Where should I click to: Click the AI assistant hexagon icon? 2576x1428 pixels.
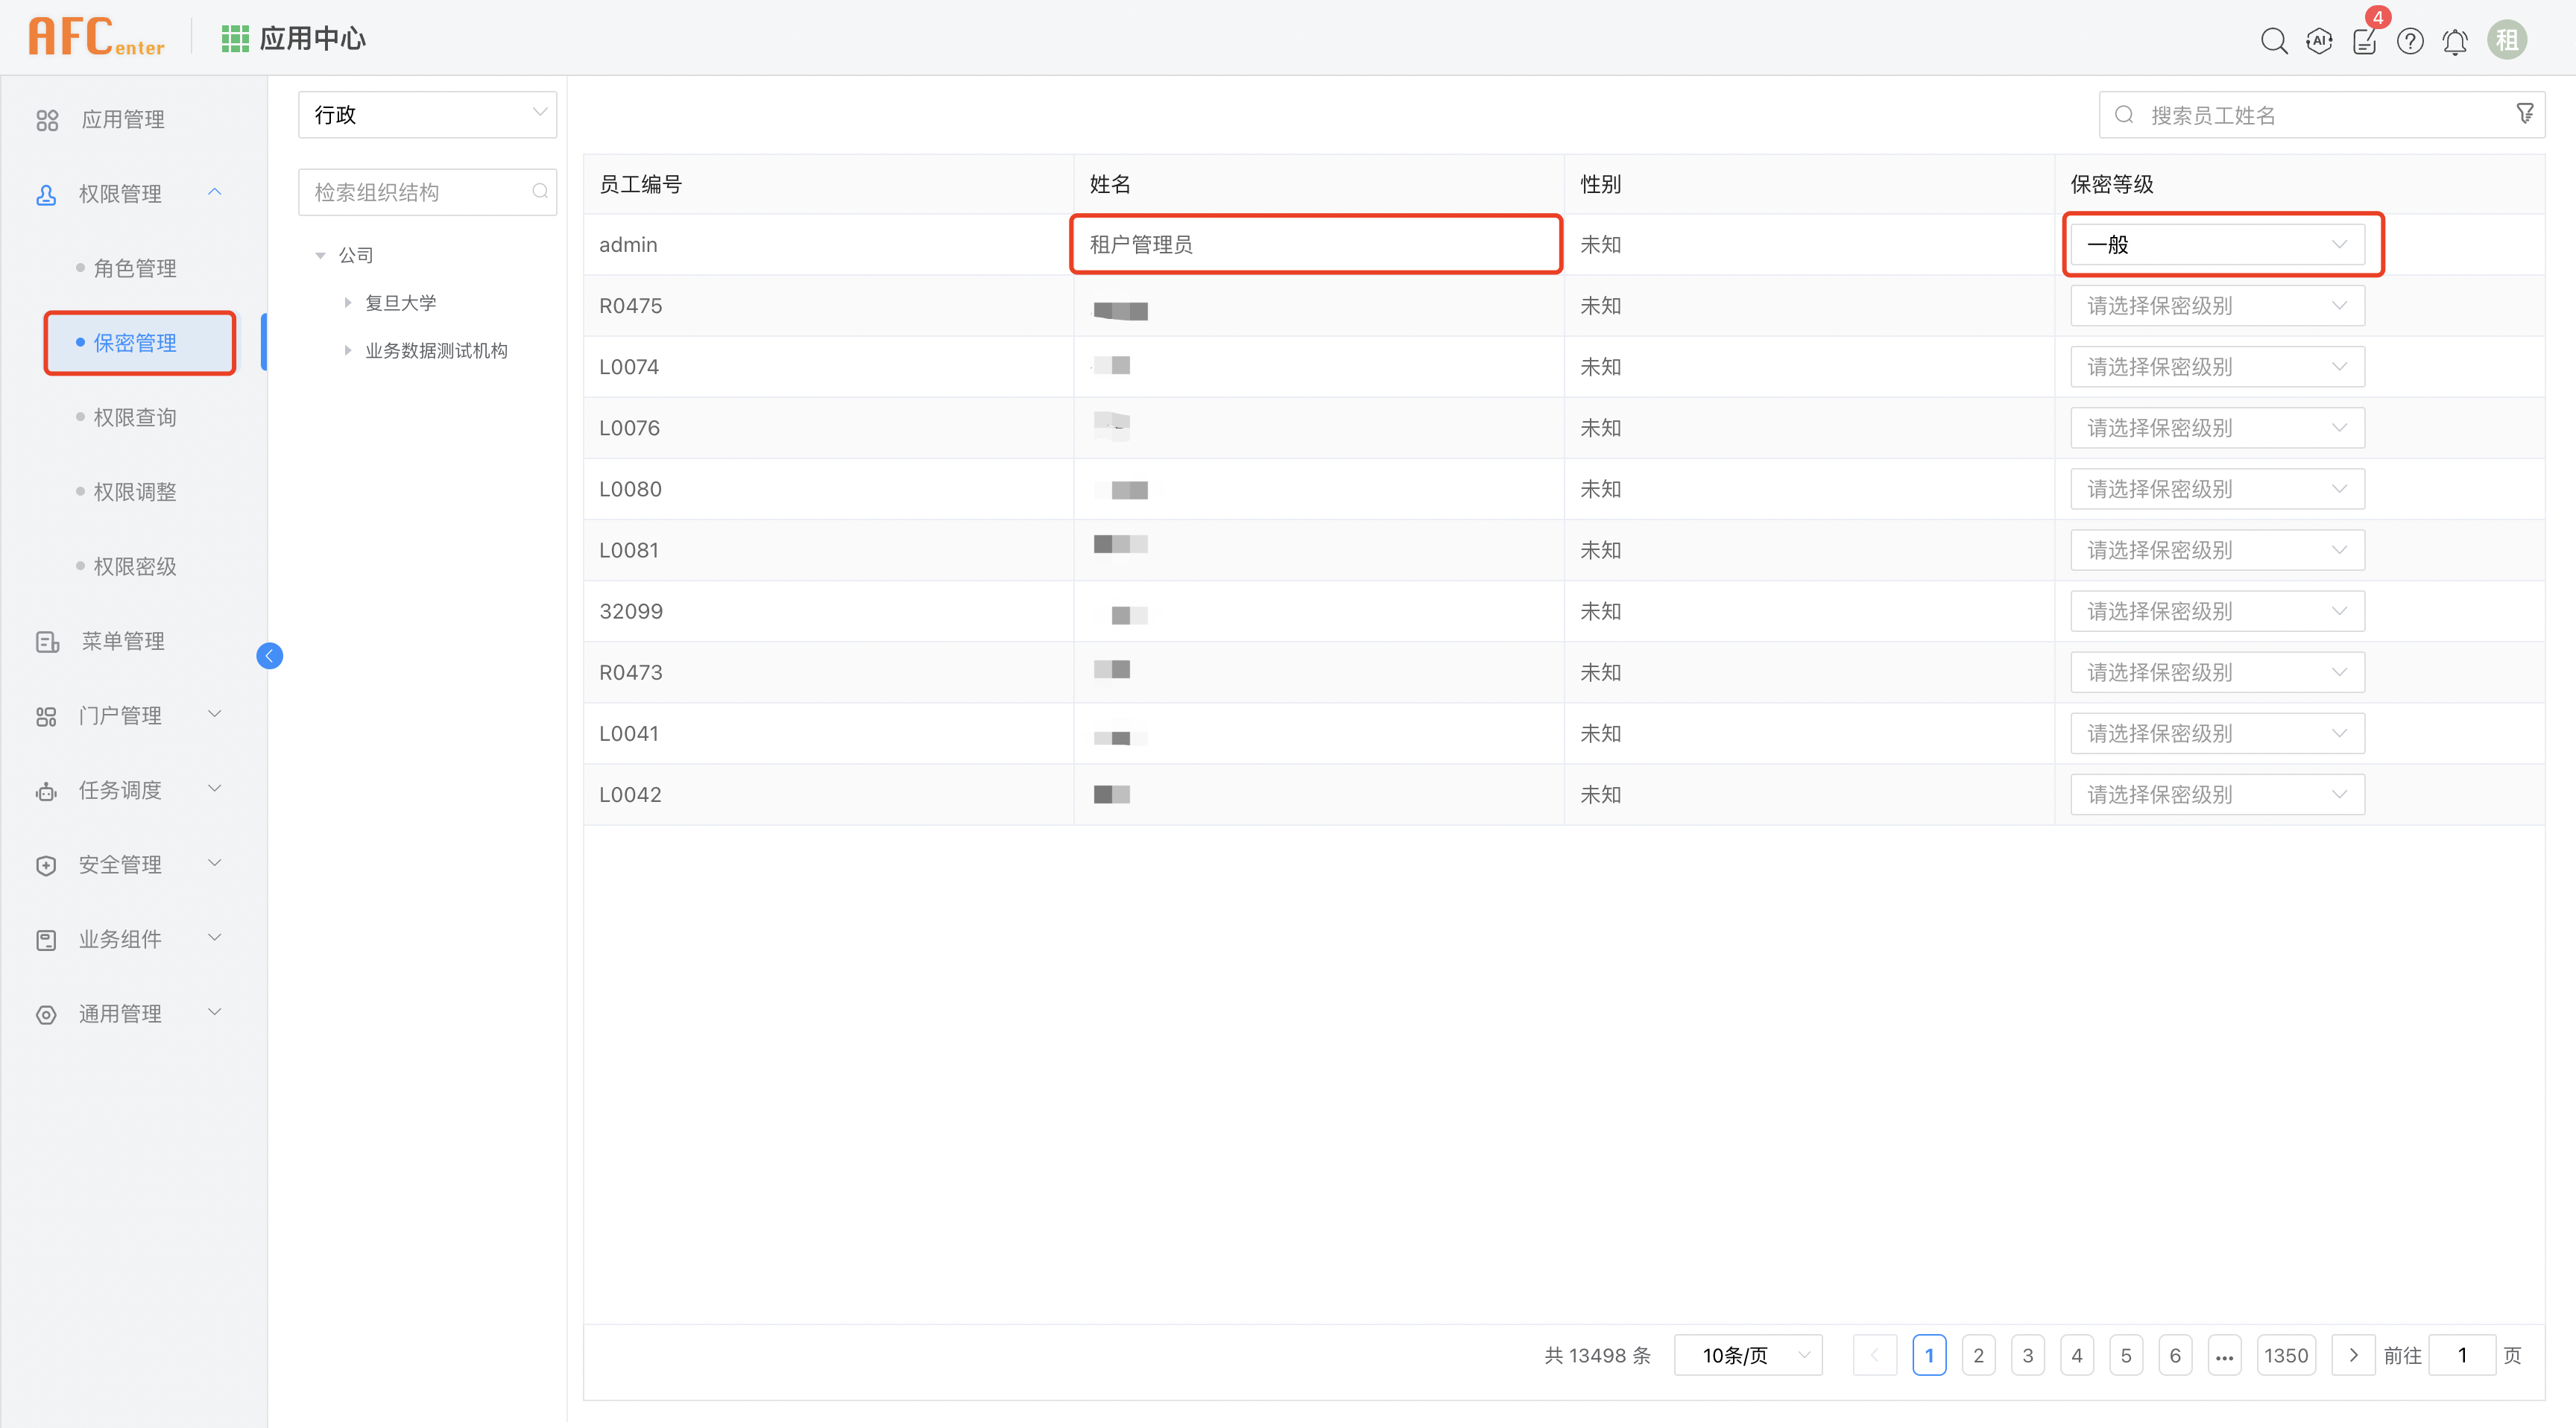2319,40
